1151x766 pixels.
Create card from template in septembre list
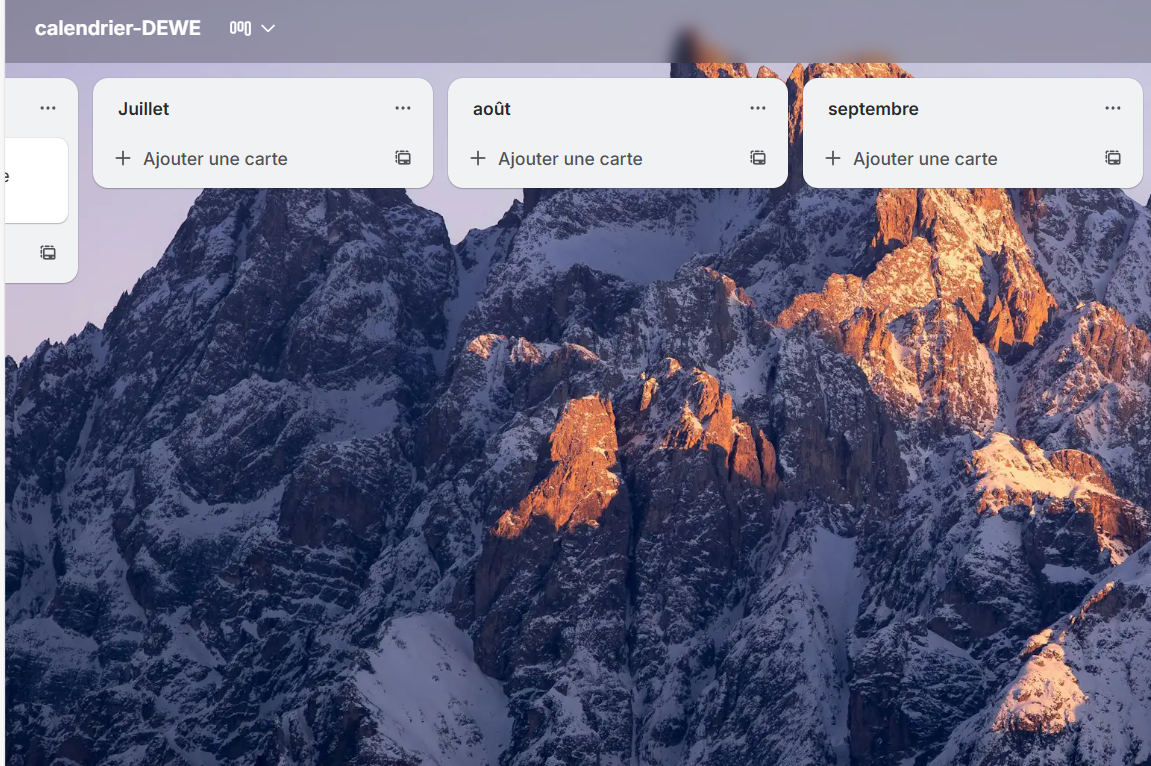[1113, 158]
